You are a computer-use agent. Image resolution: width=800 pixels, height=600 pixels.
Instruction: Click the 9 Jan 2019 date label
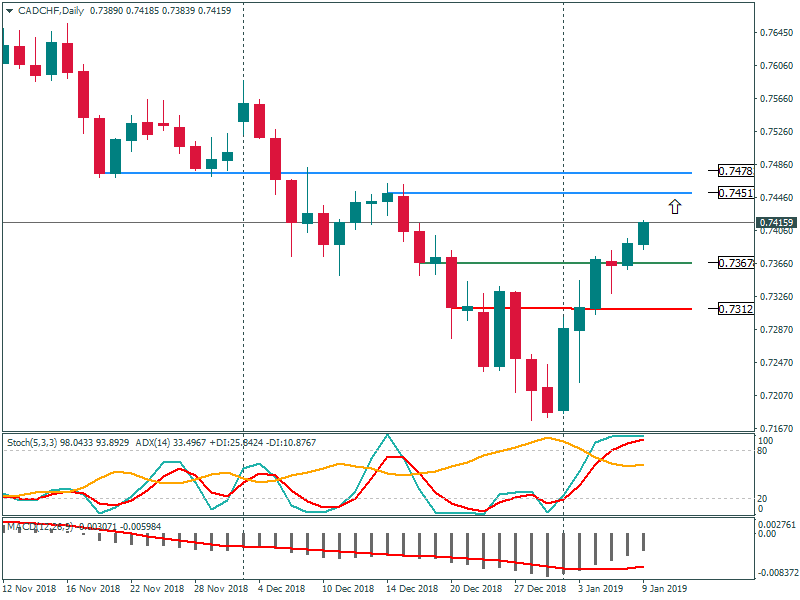coord(665,588)
